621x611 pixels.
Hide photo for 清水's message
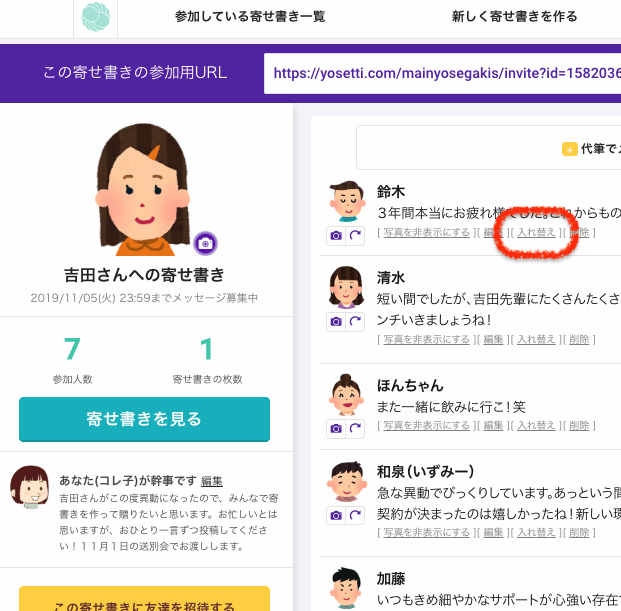[426, 339]
